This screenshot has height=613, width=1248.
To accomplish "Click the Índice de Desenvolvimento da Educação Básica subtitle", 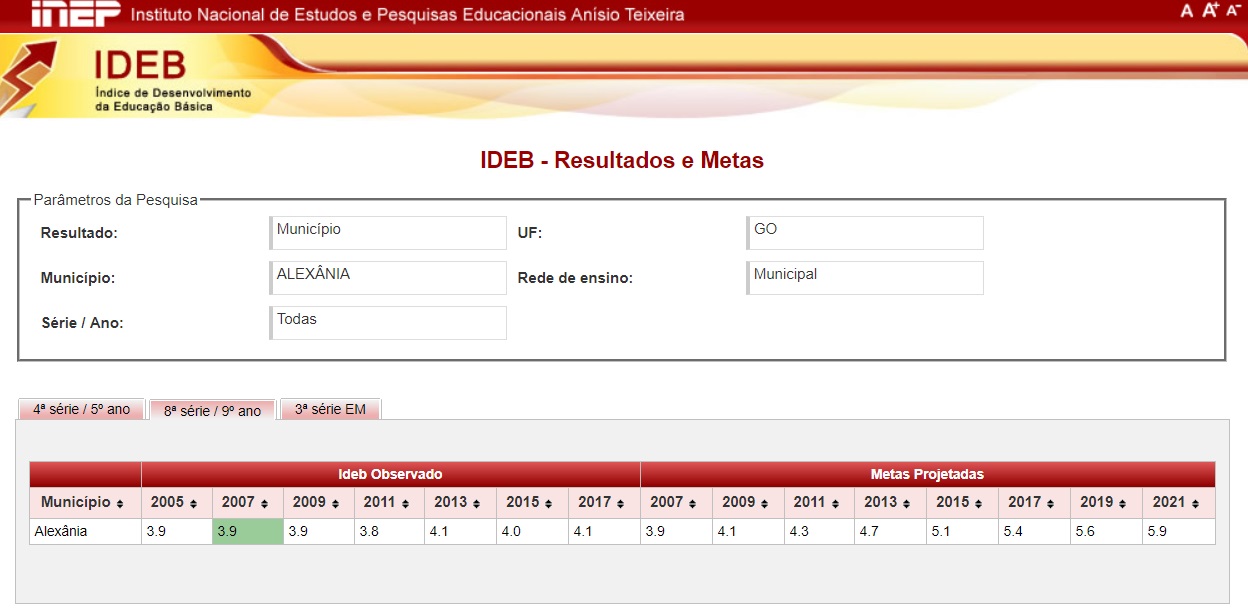I will coord(173,99).
